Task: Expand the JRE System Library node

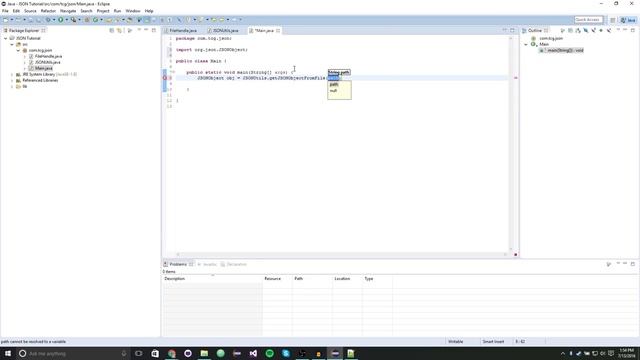Action: 12,74
